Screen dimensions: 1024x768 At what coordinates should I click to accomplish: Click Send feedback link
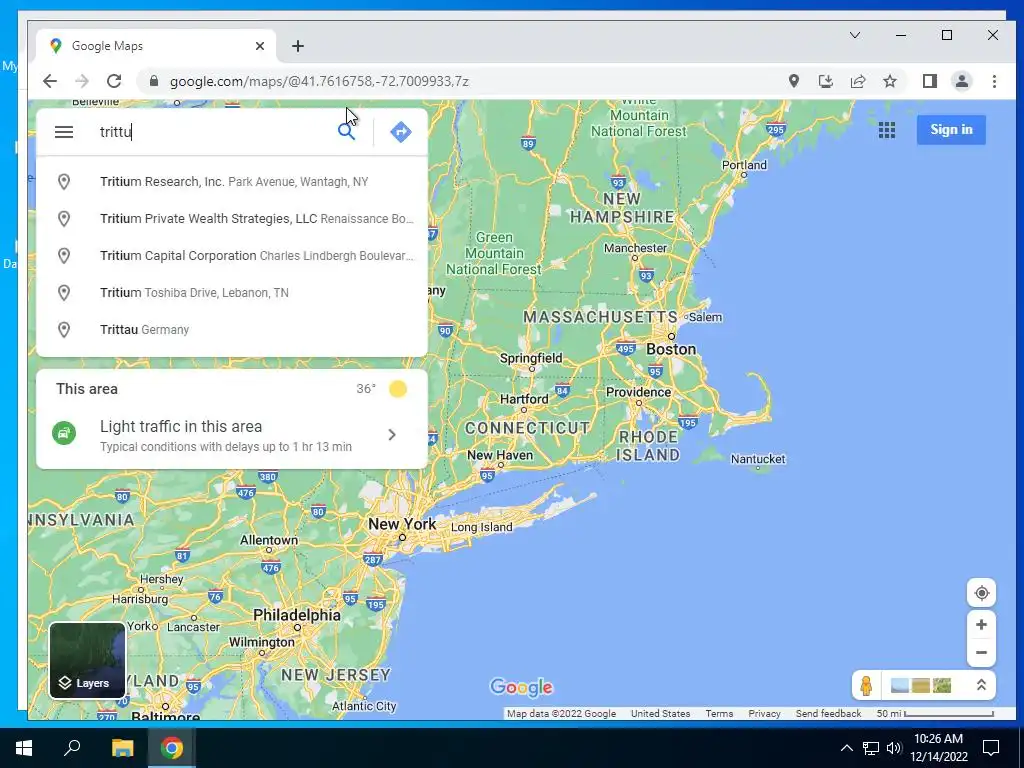click(x=828, y=714)
